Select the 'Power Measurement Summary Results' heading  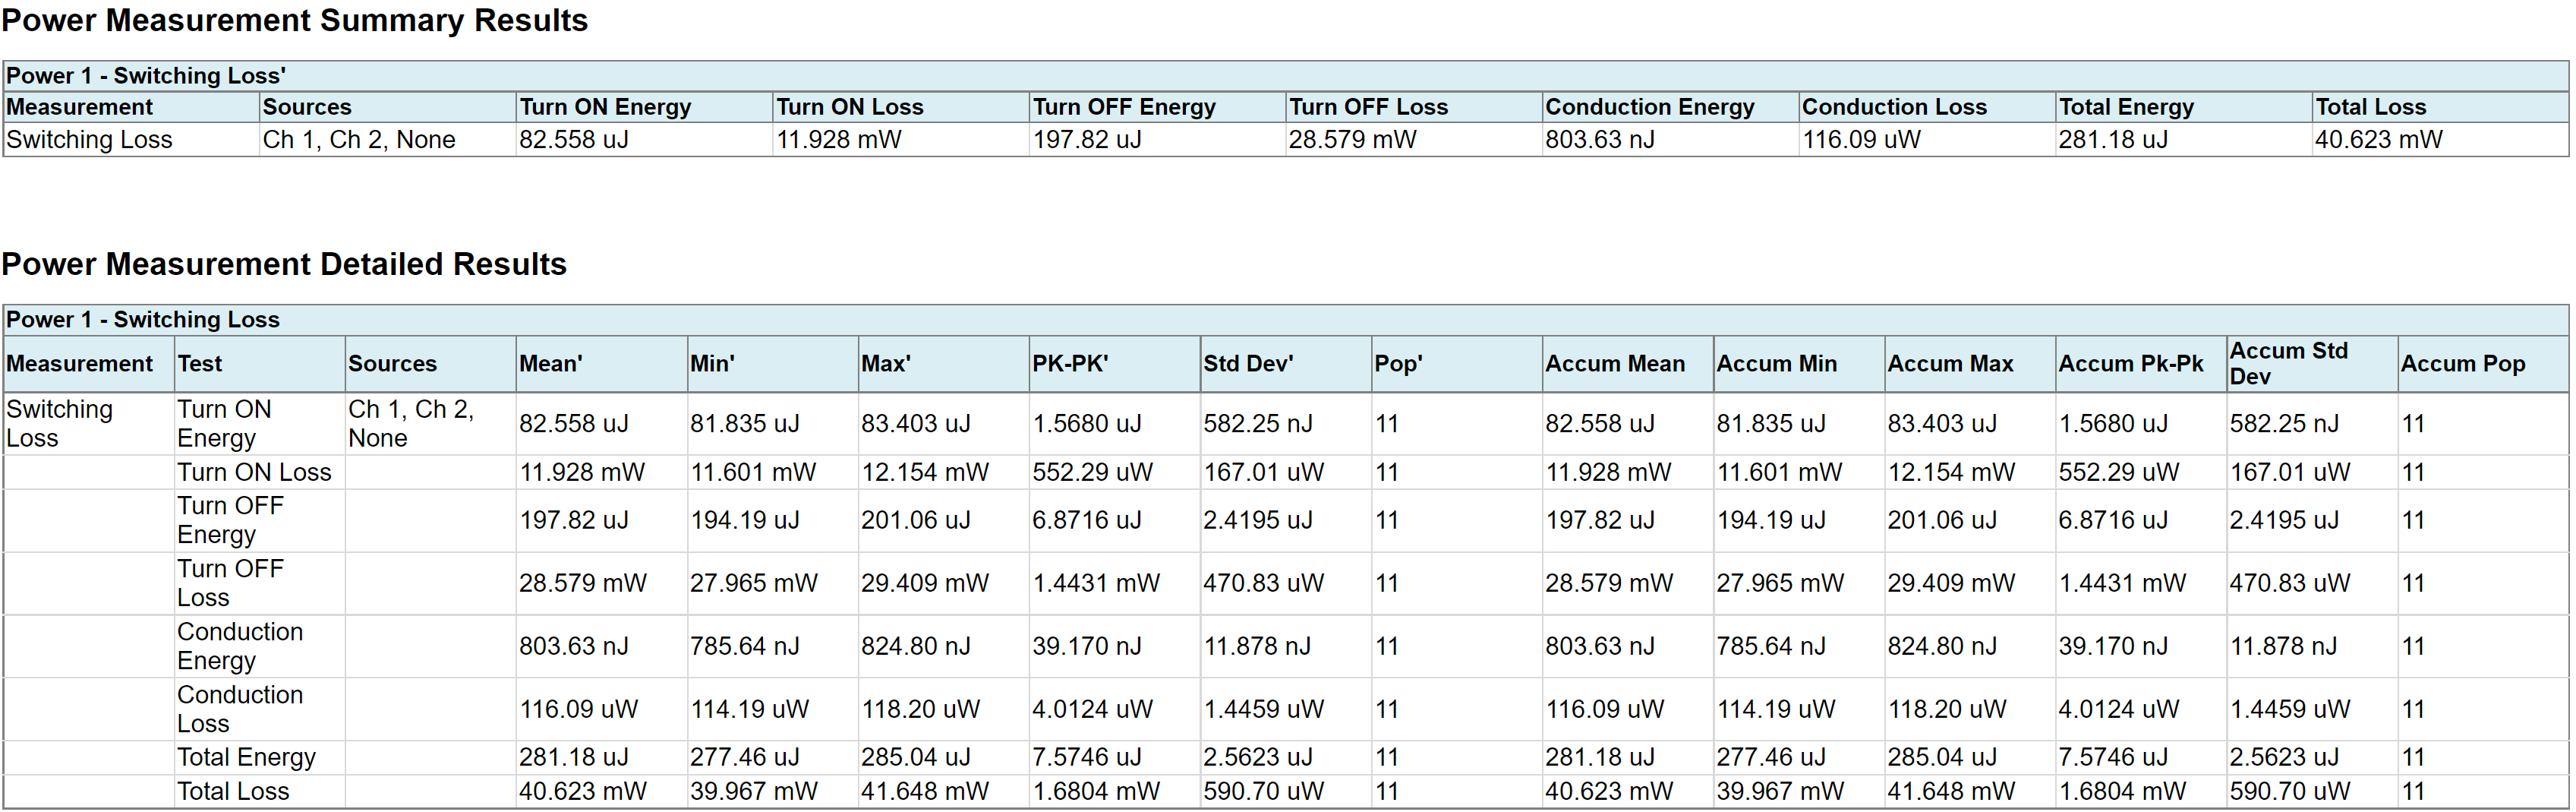coord(295,21)
